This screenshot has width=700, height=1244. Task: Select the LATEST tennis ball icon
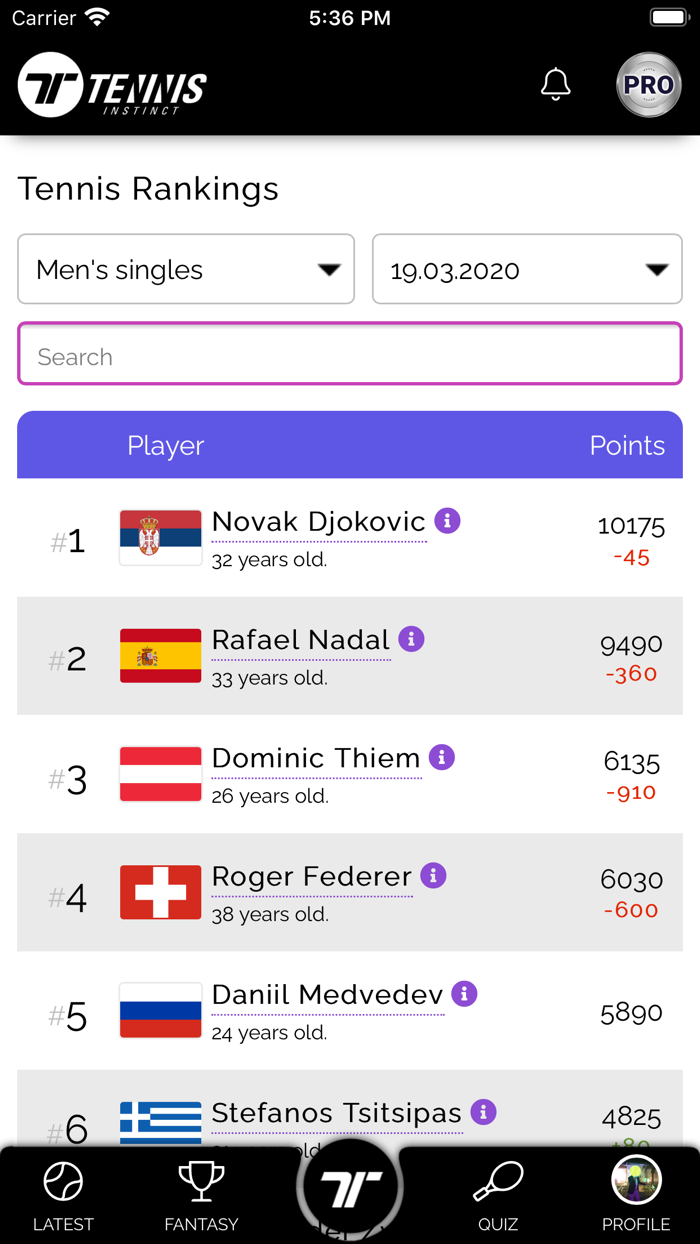(x=63, y=1181)
